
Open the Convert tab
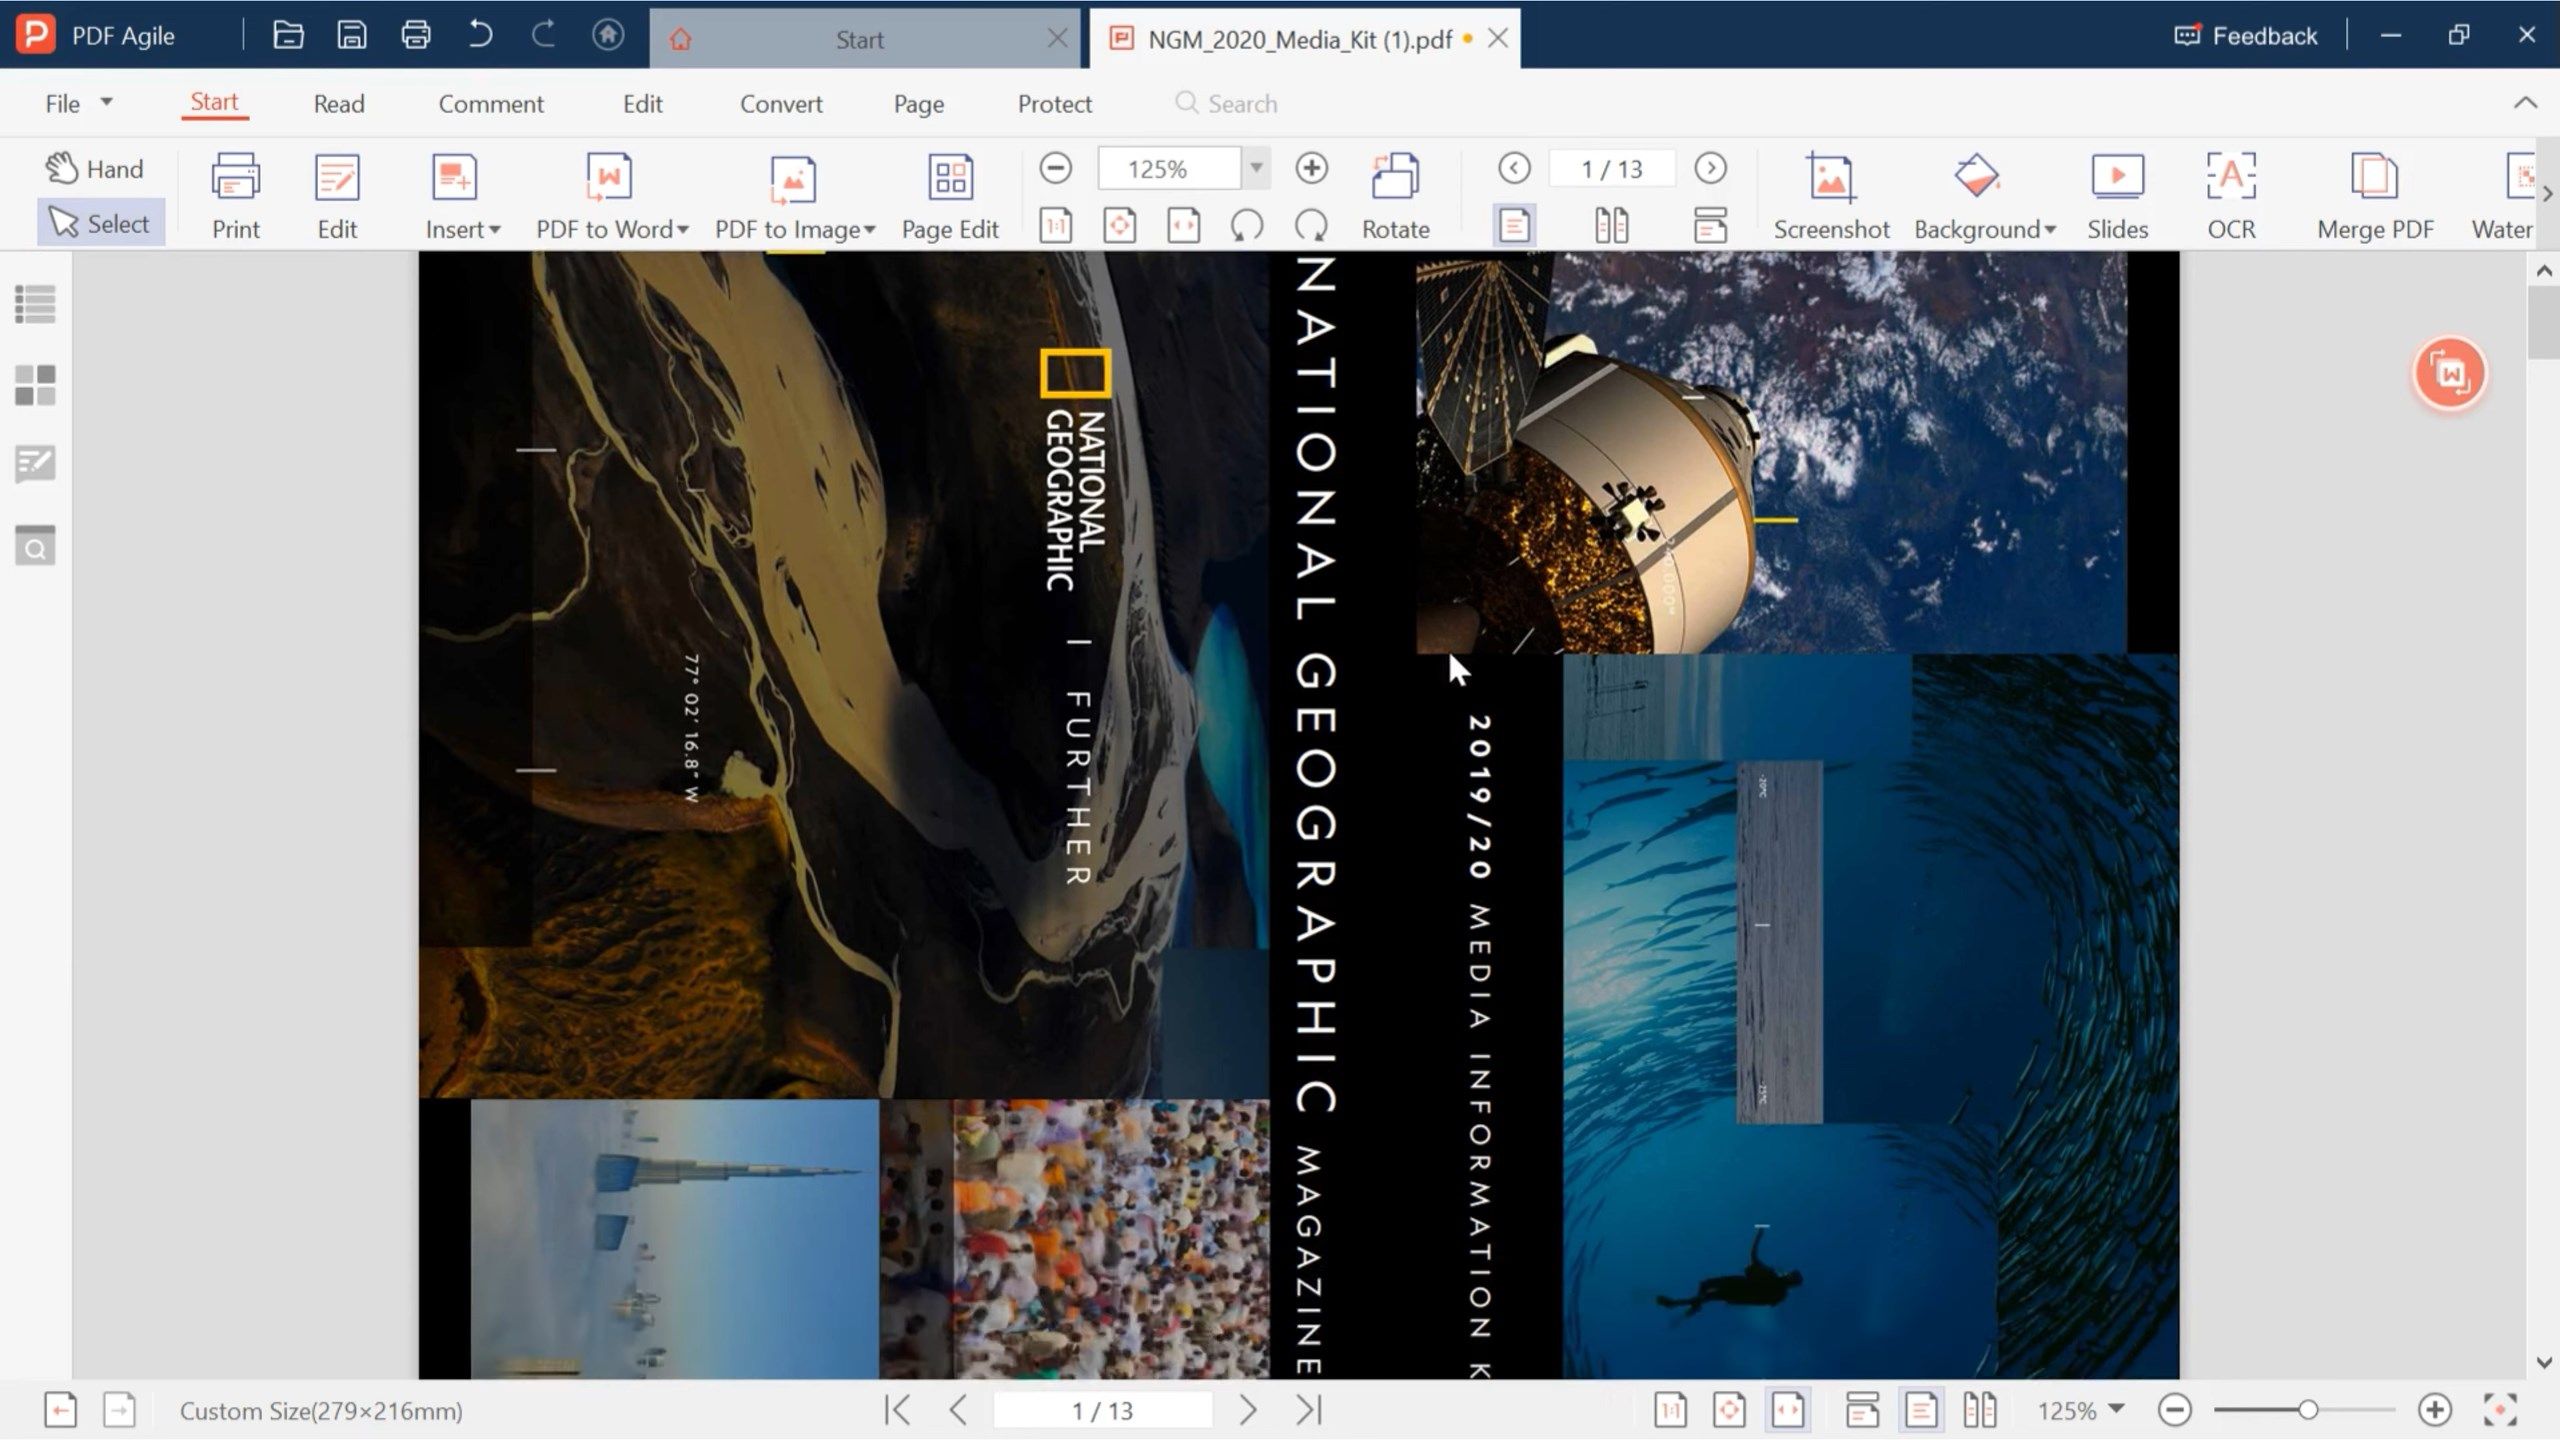click(x=781, y=103)
